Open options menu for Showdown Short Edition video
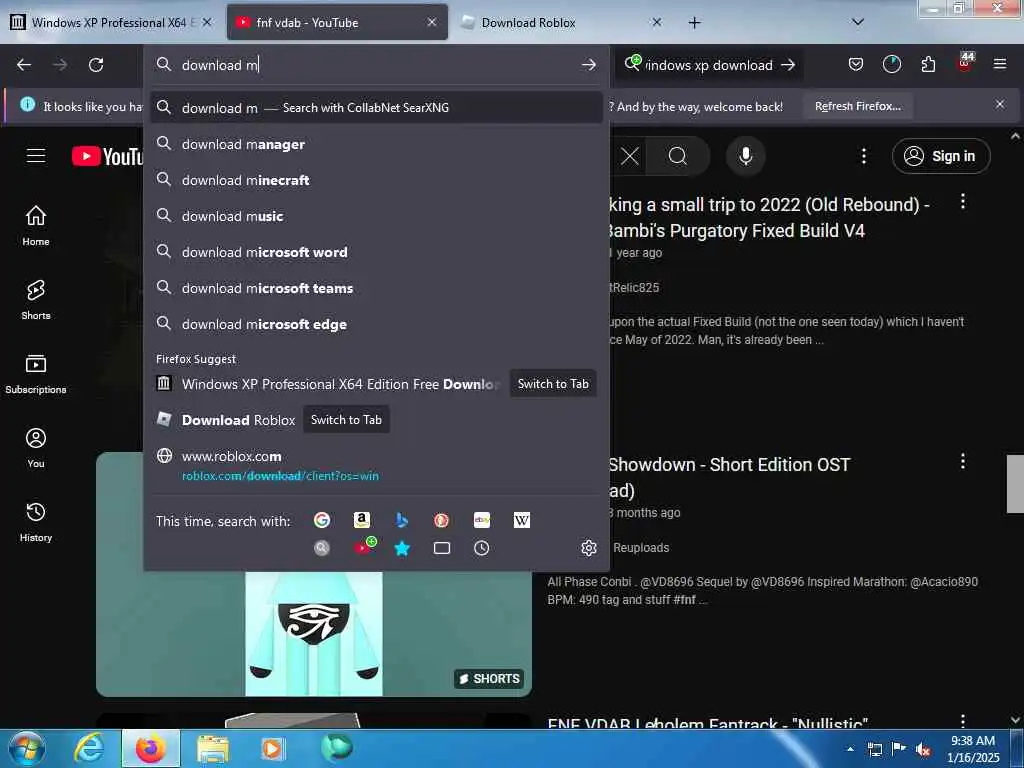The width and height of the screenshot is (1024, 768). 963,462
